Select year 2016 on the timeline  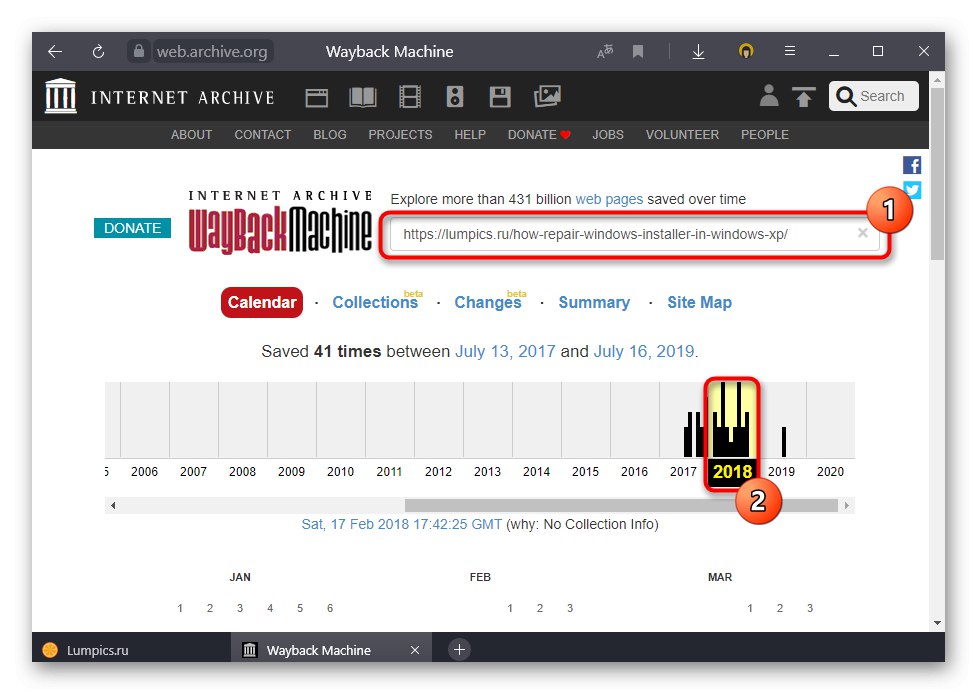point(634,472)
